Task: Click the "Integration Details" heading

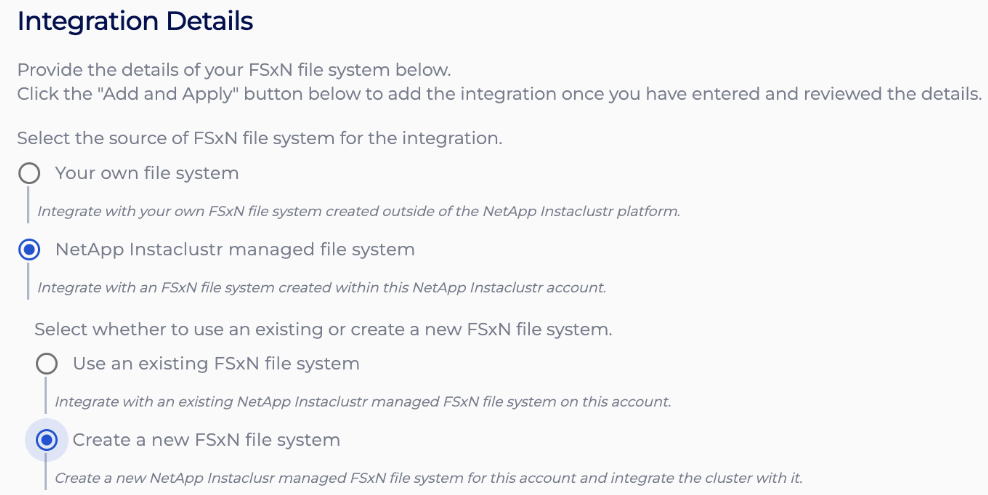Action: tap(135, 20)
